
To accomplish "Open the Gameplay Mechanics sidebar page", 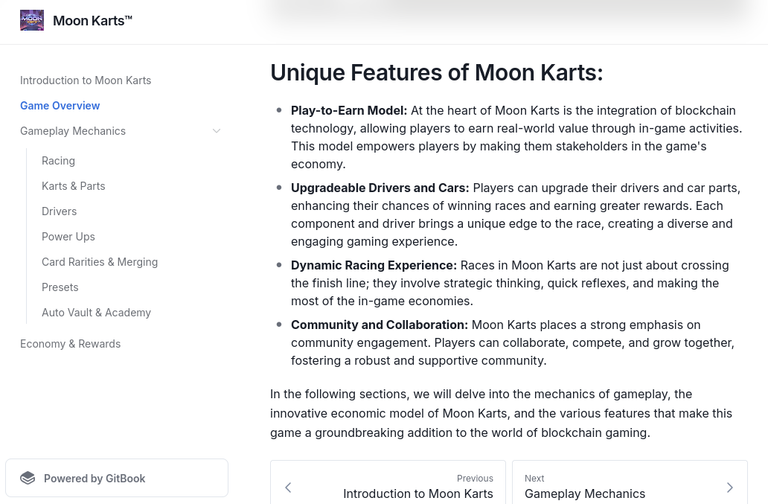I will (x=73, y=131).
